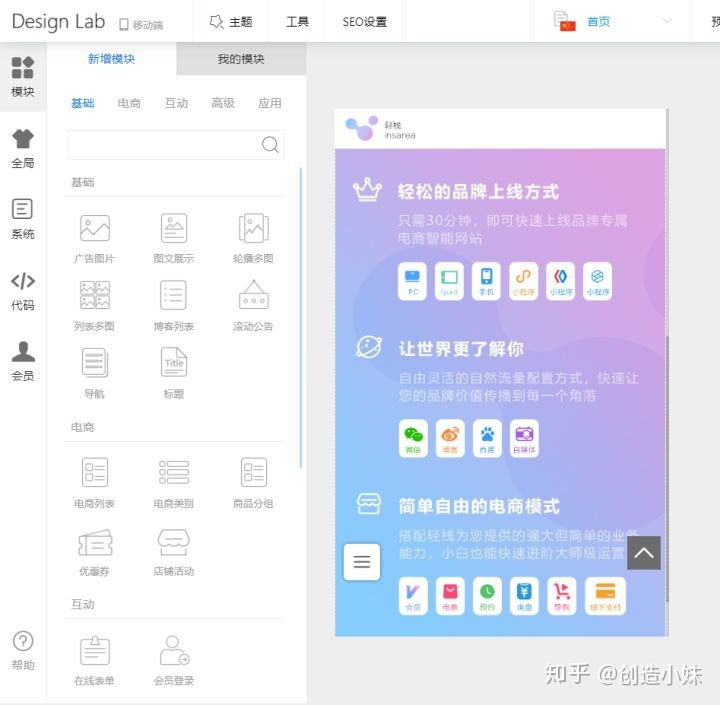Click the 会员 V icon in preview
The height and width of the screenshot is (705, 720).
[413, 596]
